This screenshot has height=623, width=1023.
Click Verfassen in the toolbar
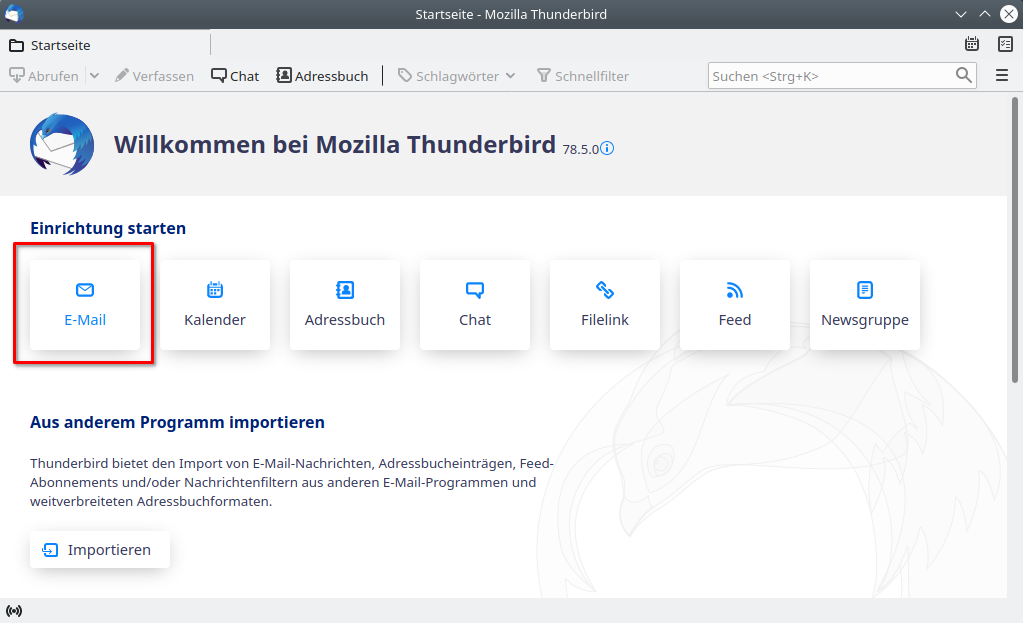(154, 76)
